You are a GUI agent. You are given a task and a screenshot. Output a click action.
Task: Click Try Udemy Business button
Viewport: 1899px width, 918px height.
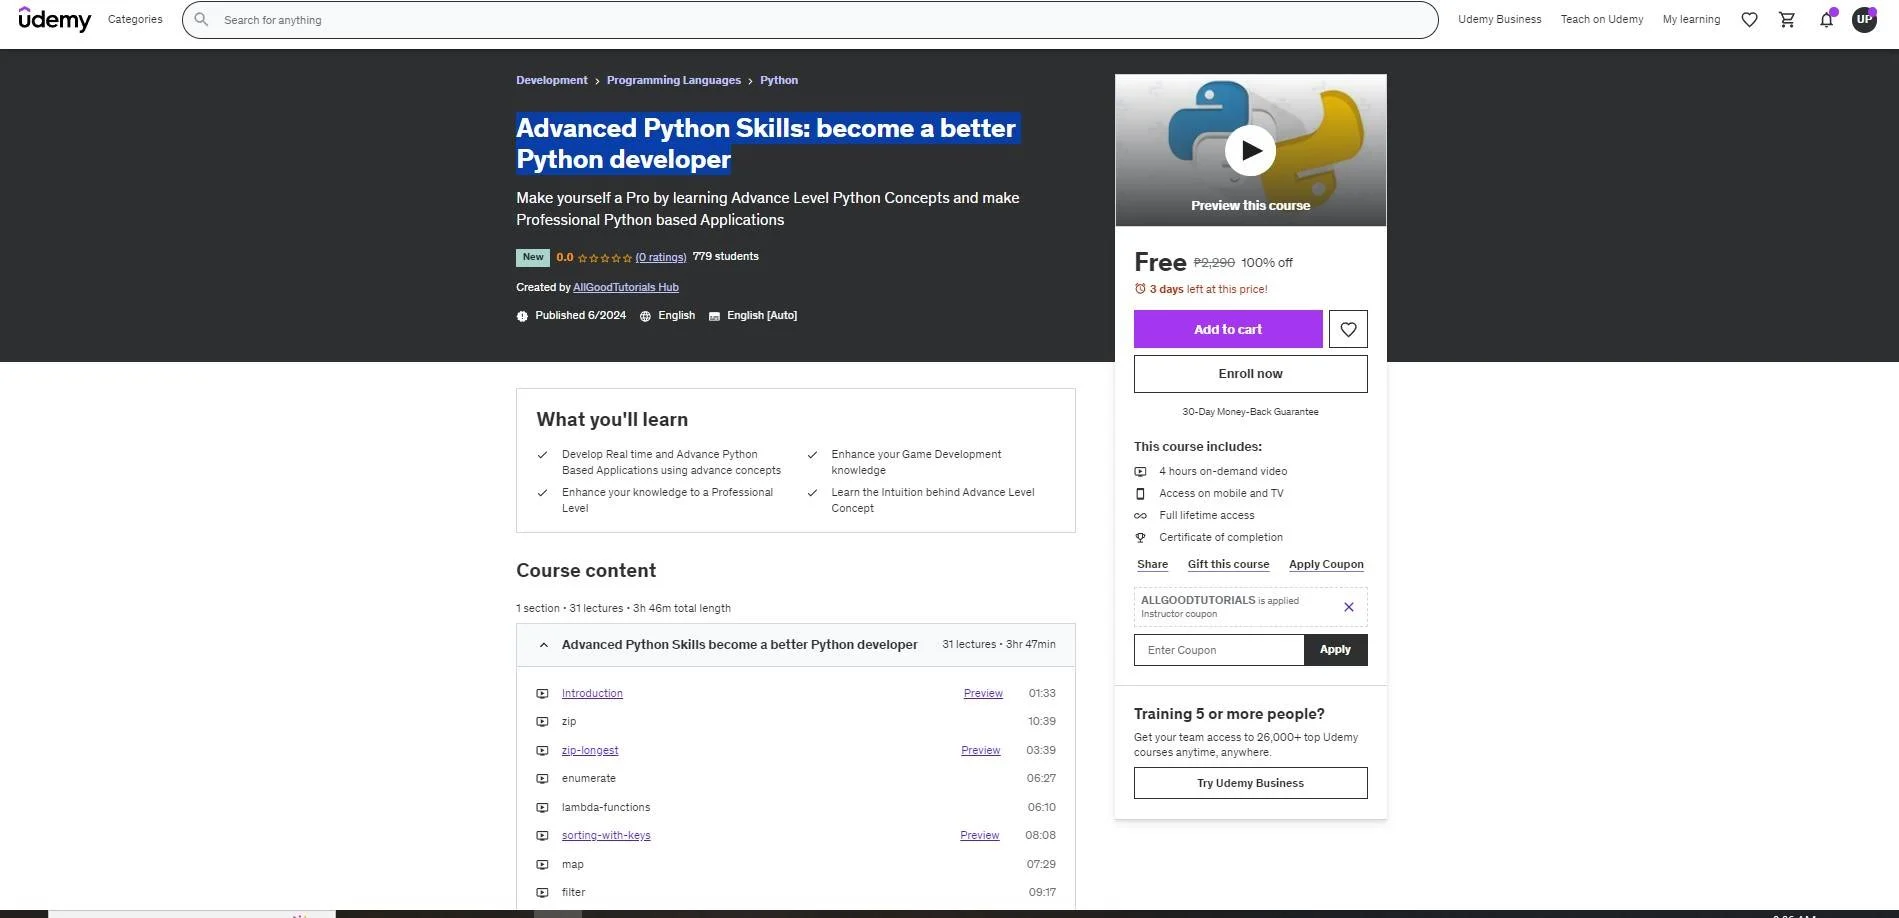pyautogui.click(x=1250, y=783)
